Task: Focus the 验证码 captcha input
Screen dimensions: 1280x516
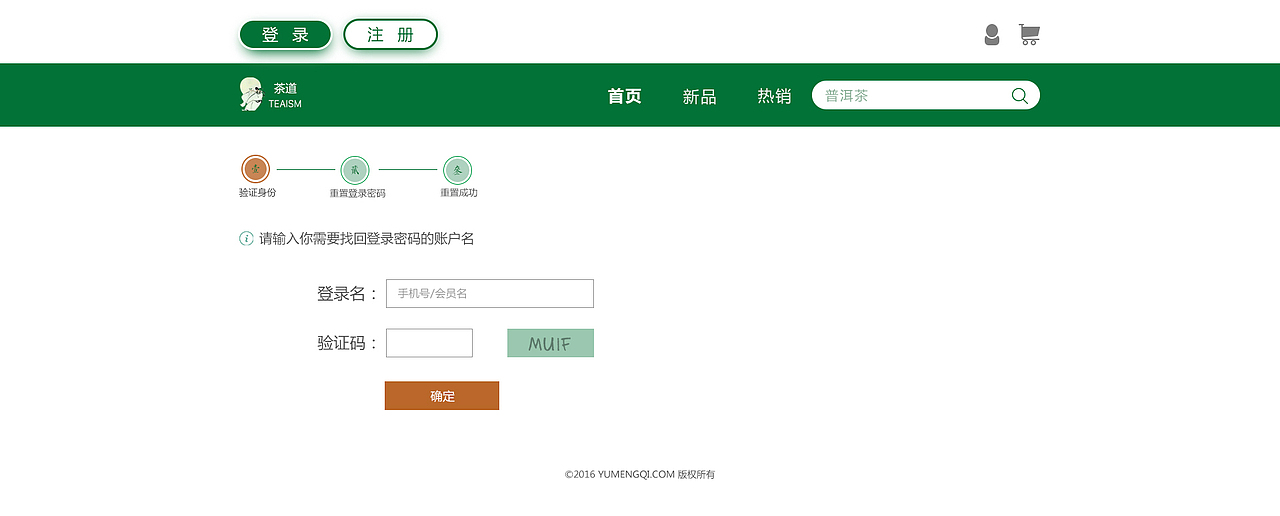Action: tap(429, 343)
